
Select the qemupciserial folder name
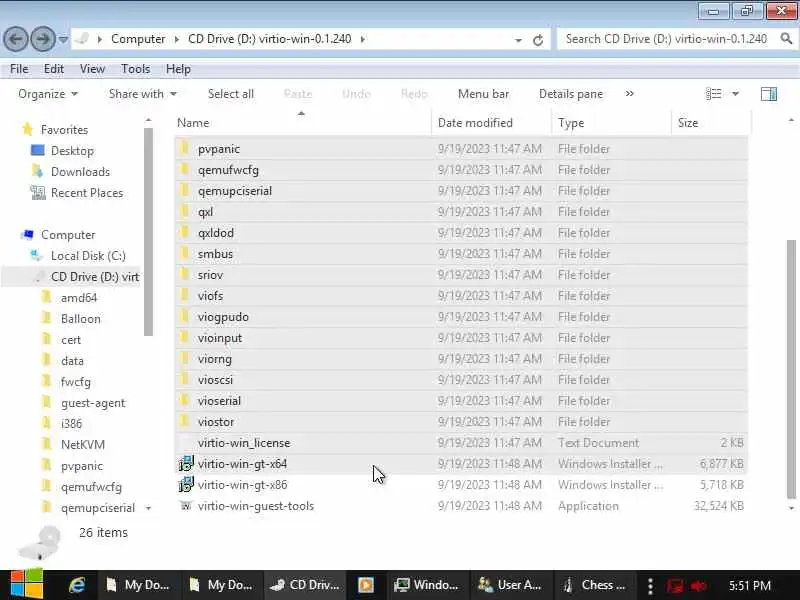[235, 191]
